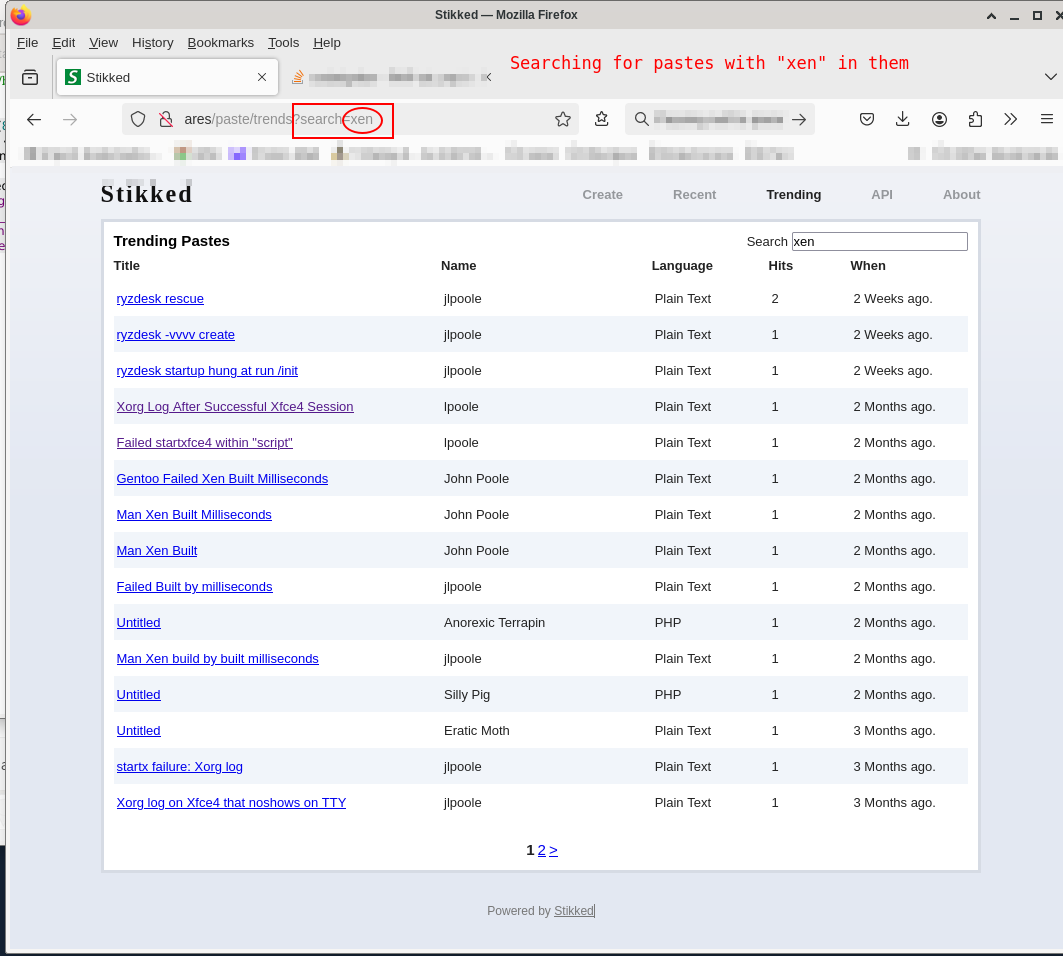The width and height of the screenshot is (1063, 956).
Task: Open the Firefox account icon
Action: 939,120
